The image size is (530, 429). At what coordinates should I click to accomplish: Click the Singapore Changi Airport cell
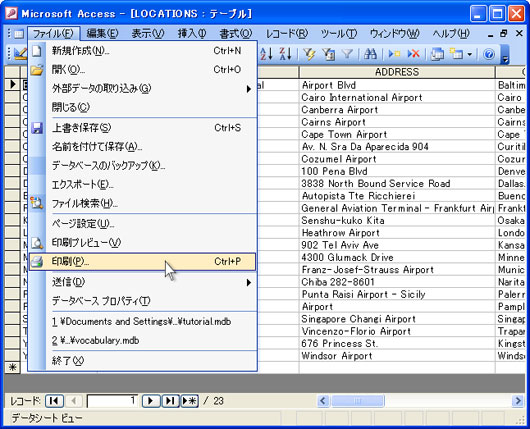pyautogui.click(x=397, y=319)
